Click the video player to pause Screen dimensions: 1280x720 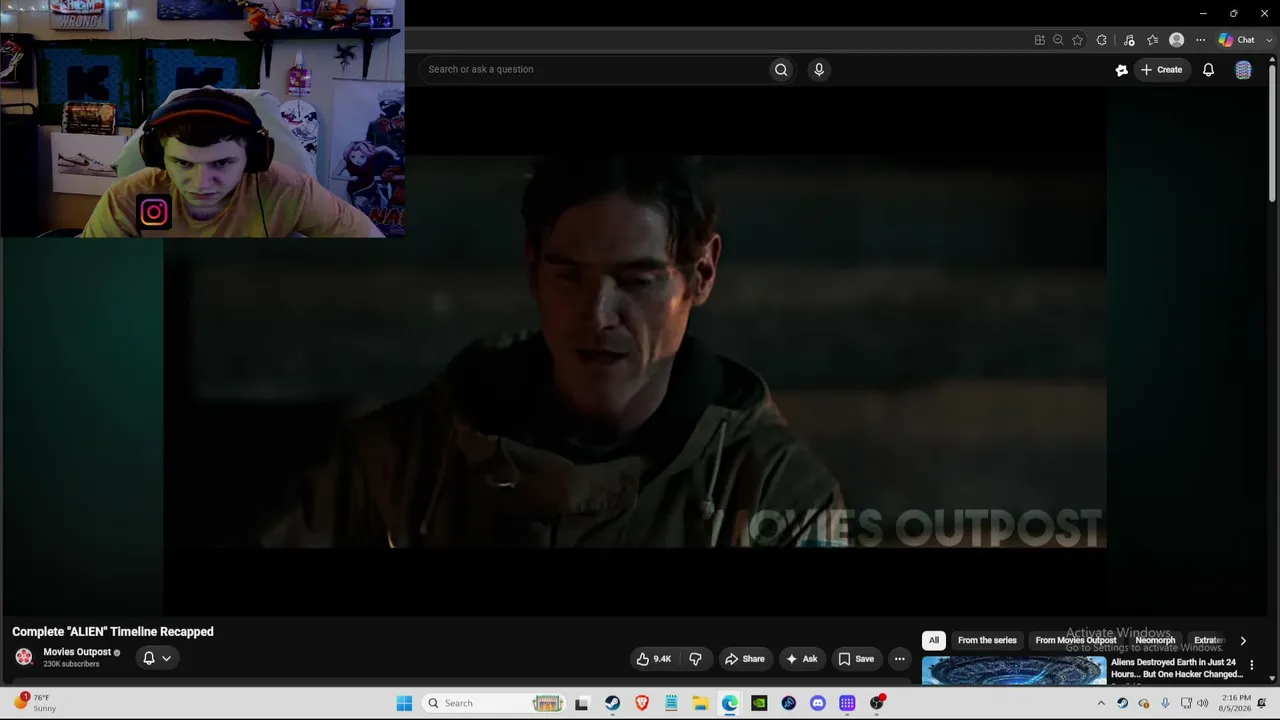(x=635, y=350)
